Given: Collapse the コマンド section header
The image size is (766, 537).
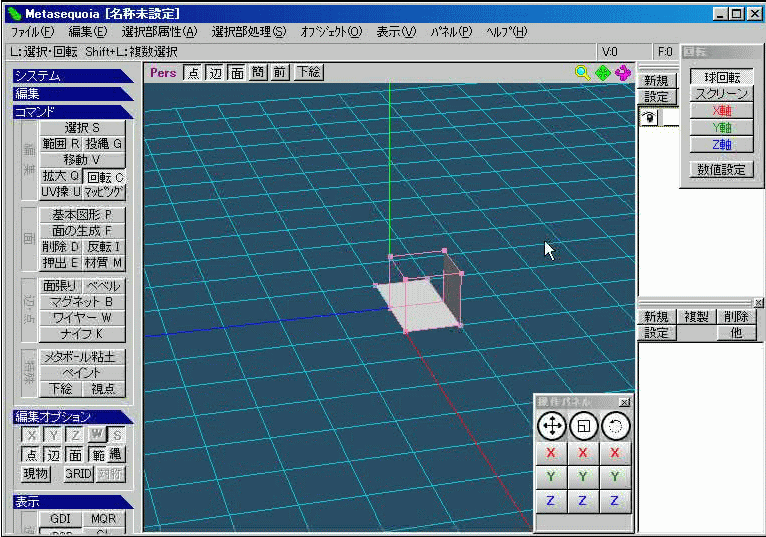Looking at the screenshot, I should pyautogui.click(x=73, y=112).
